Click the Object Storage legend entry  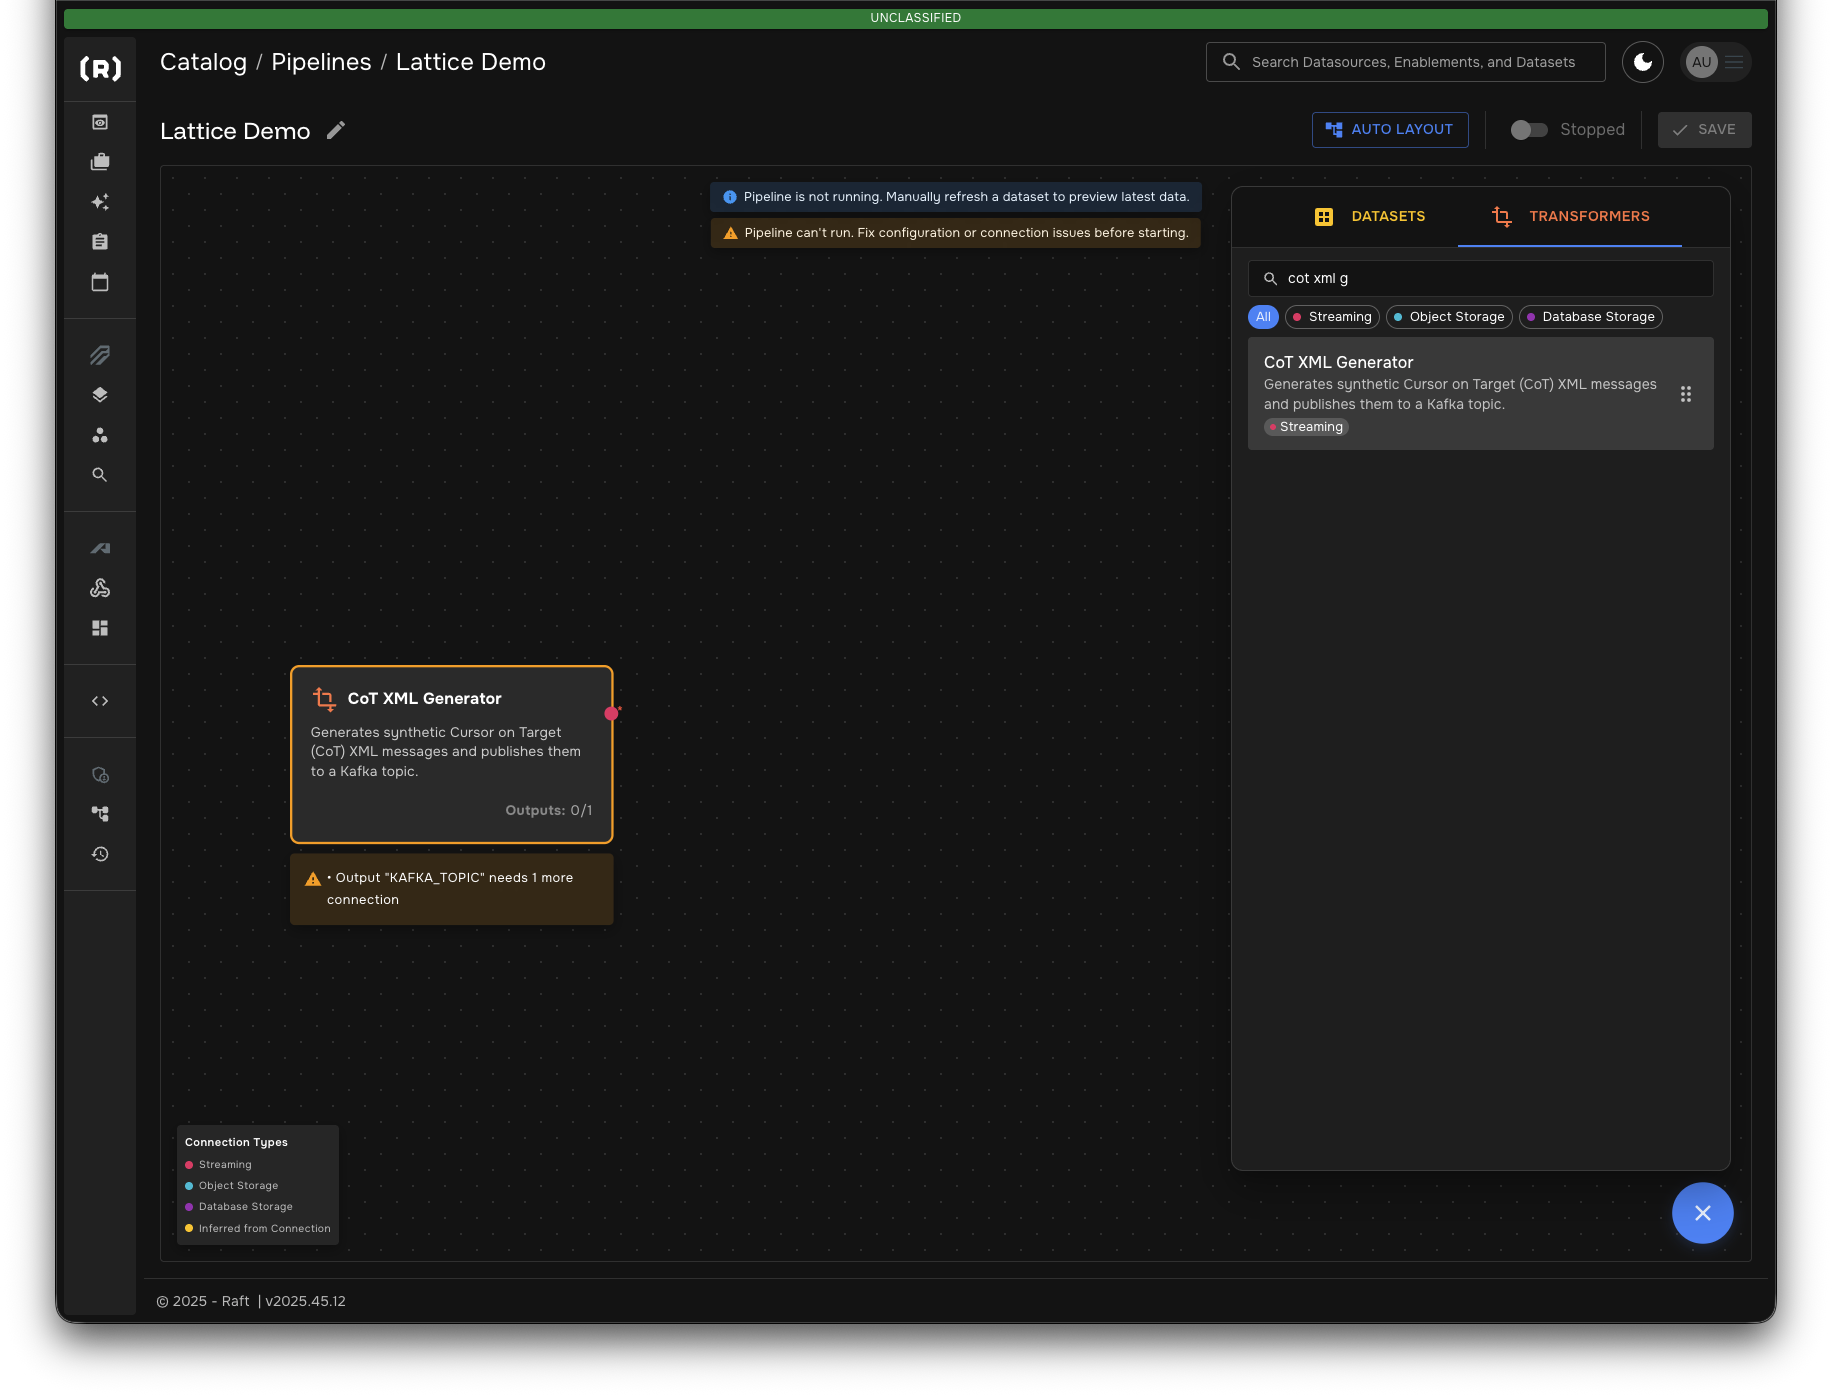231,1186
